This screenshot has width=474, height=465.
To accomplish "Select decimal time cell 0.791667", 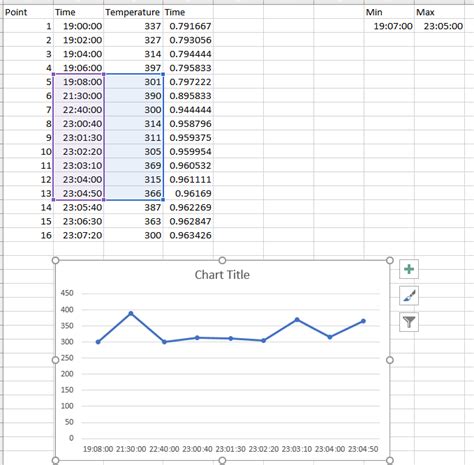I will point(188,26).
